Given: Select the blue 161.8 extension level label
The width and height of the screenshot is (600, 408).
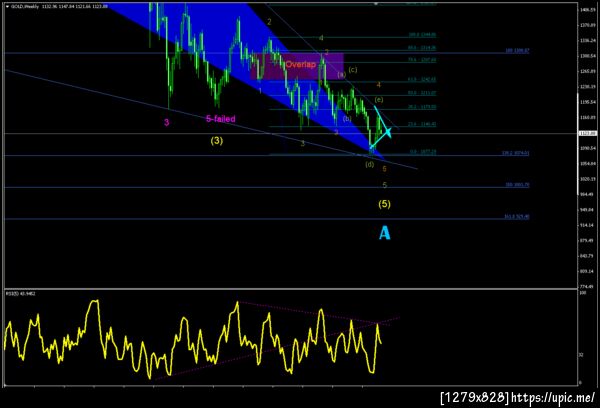Looking at the screenshot, I should tap(517, 217).
